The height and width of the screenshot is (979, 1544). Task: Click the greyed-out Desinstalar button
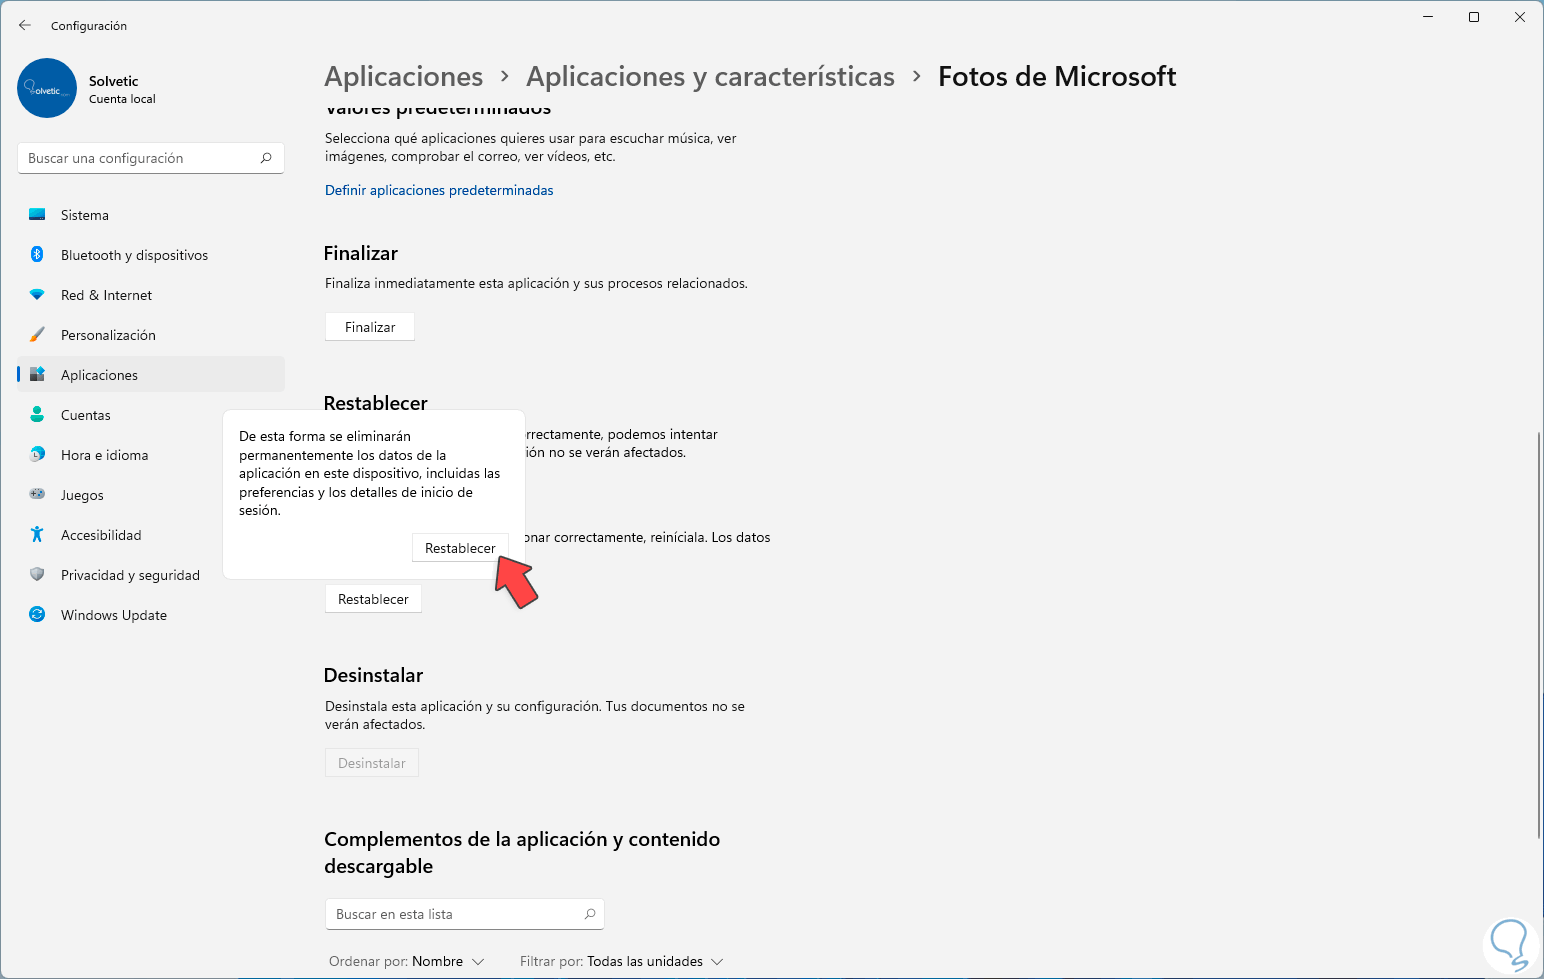372,763
